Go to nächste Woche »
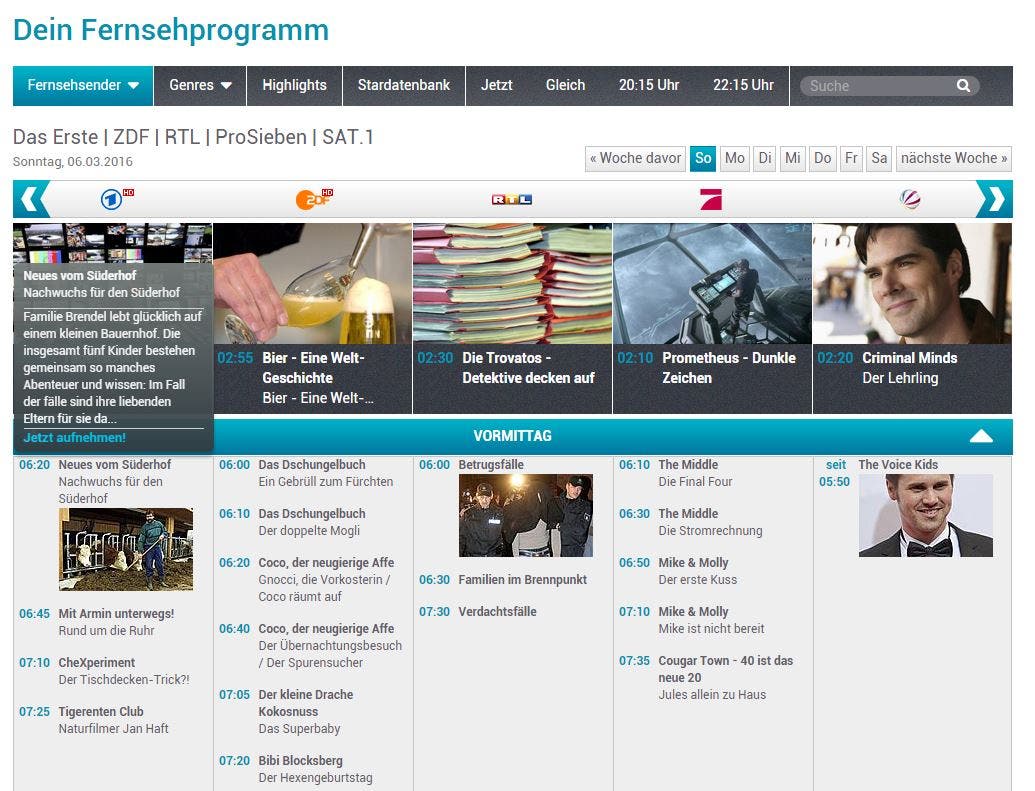The width and height of the screenshot is (1035, 791). (954, 158)
